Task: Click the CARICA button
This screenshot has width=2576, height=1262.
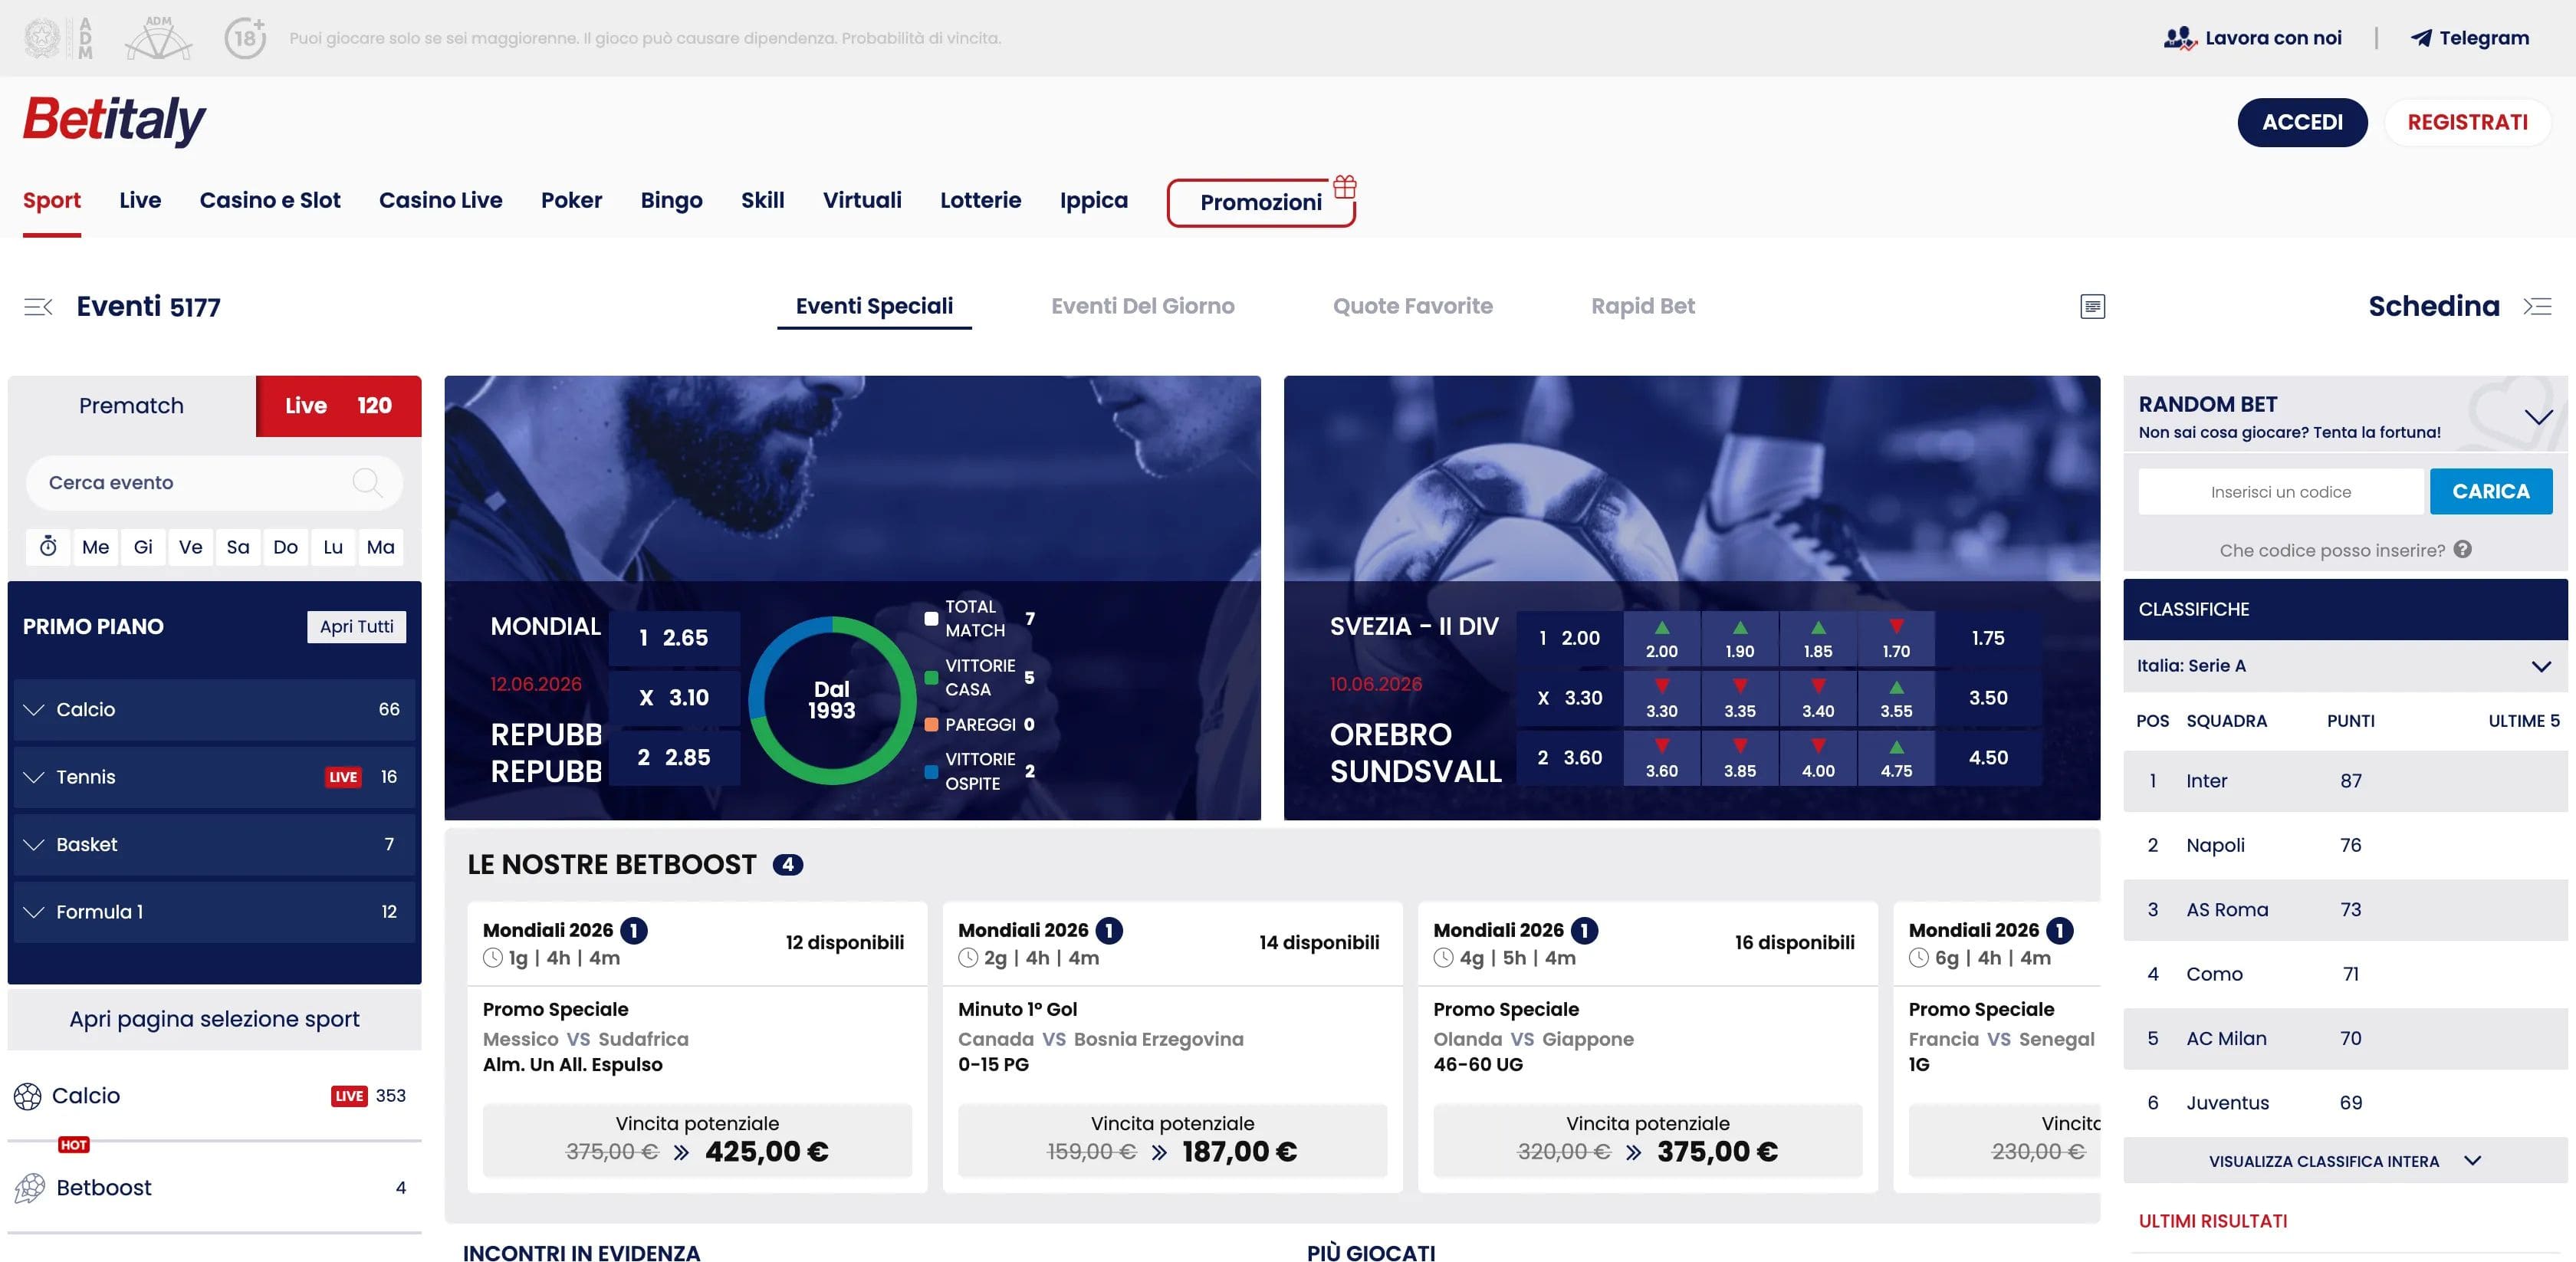Action: (2491, 491)
